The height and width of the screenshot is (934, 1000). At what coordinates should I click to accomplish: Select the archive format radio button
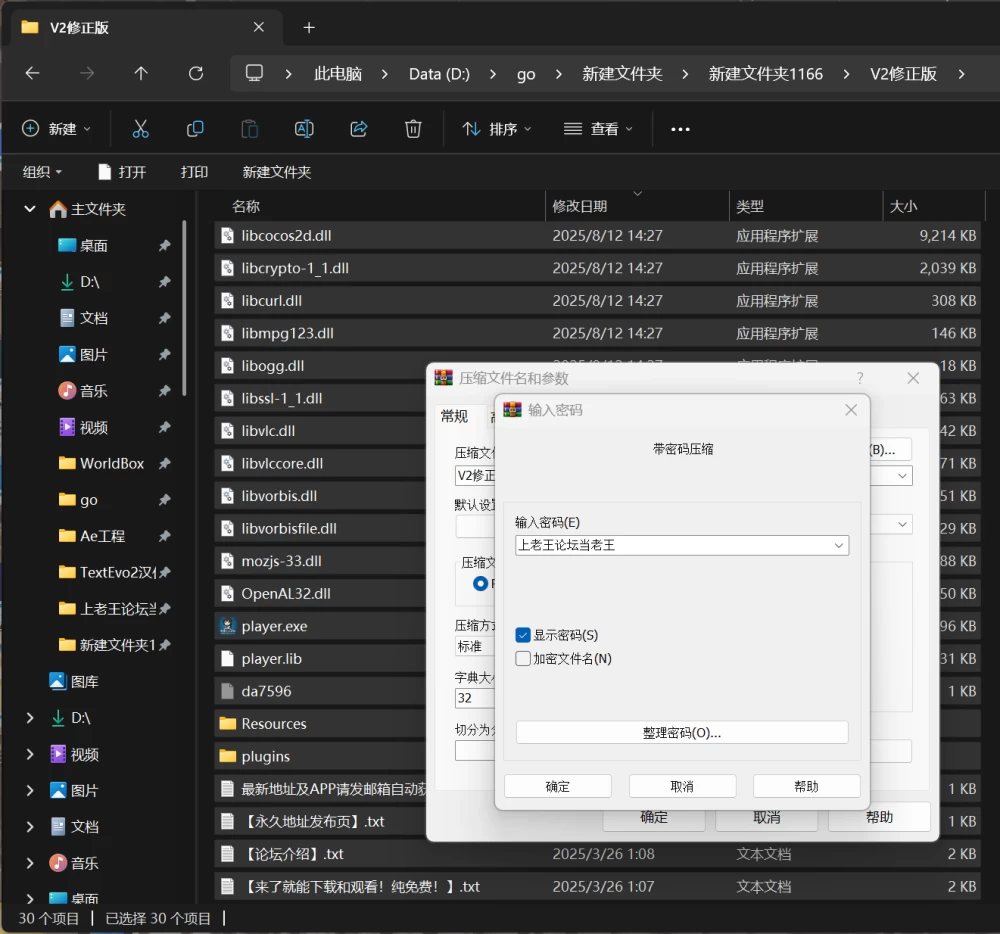tap(480, 583)
